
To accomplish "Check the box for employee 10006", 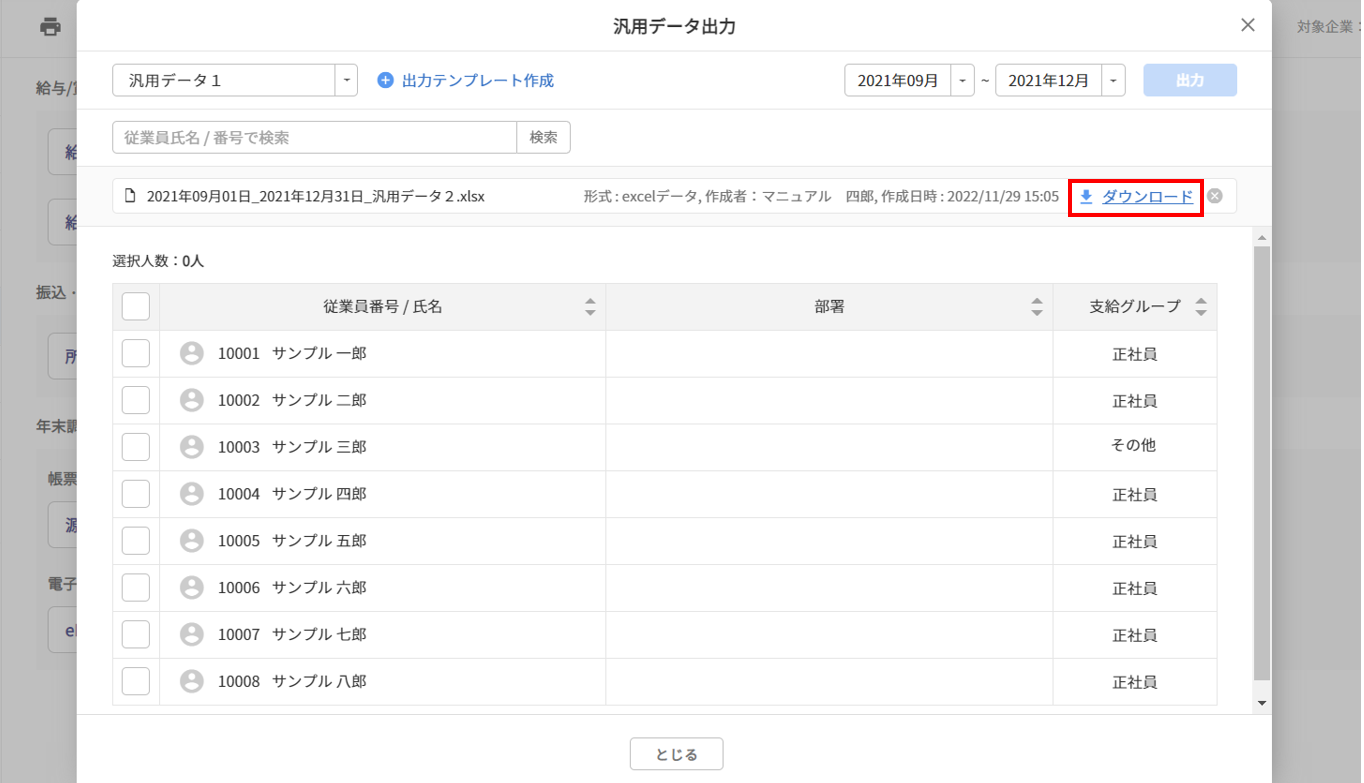I will tap(136, 587).
